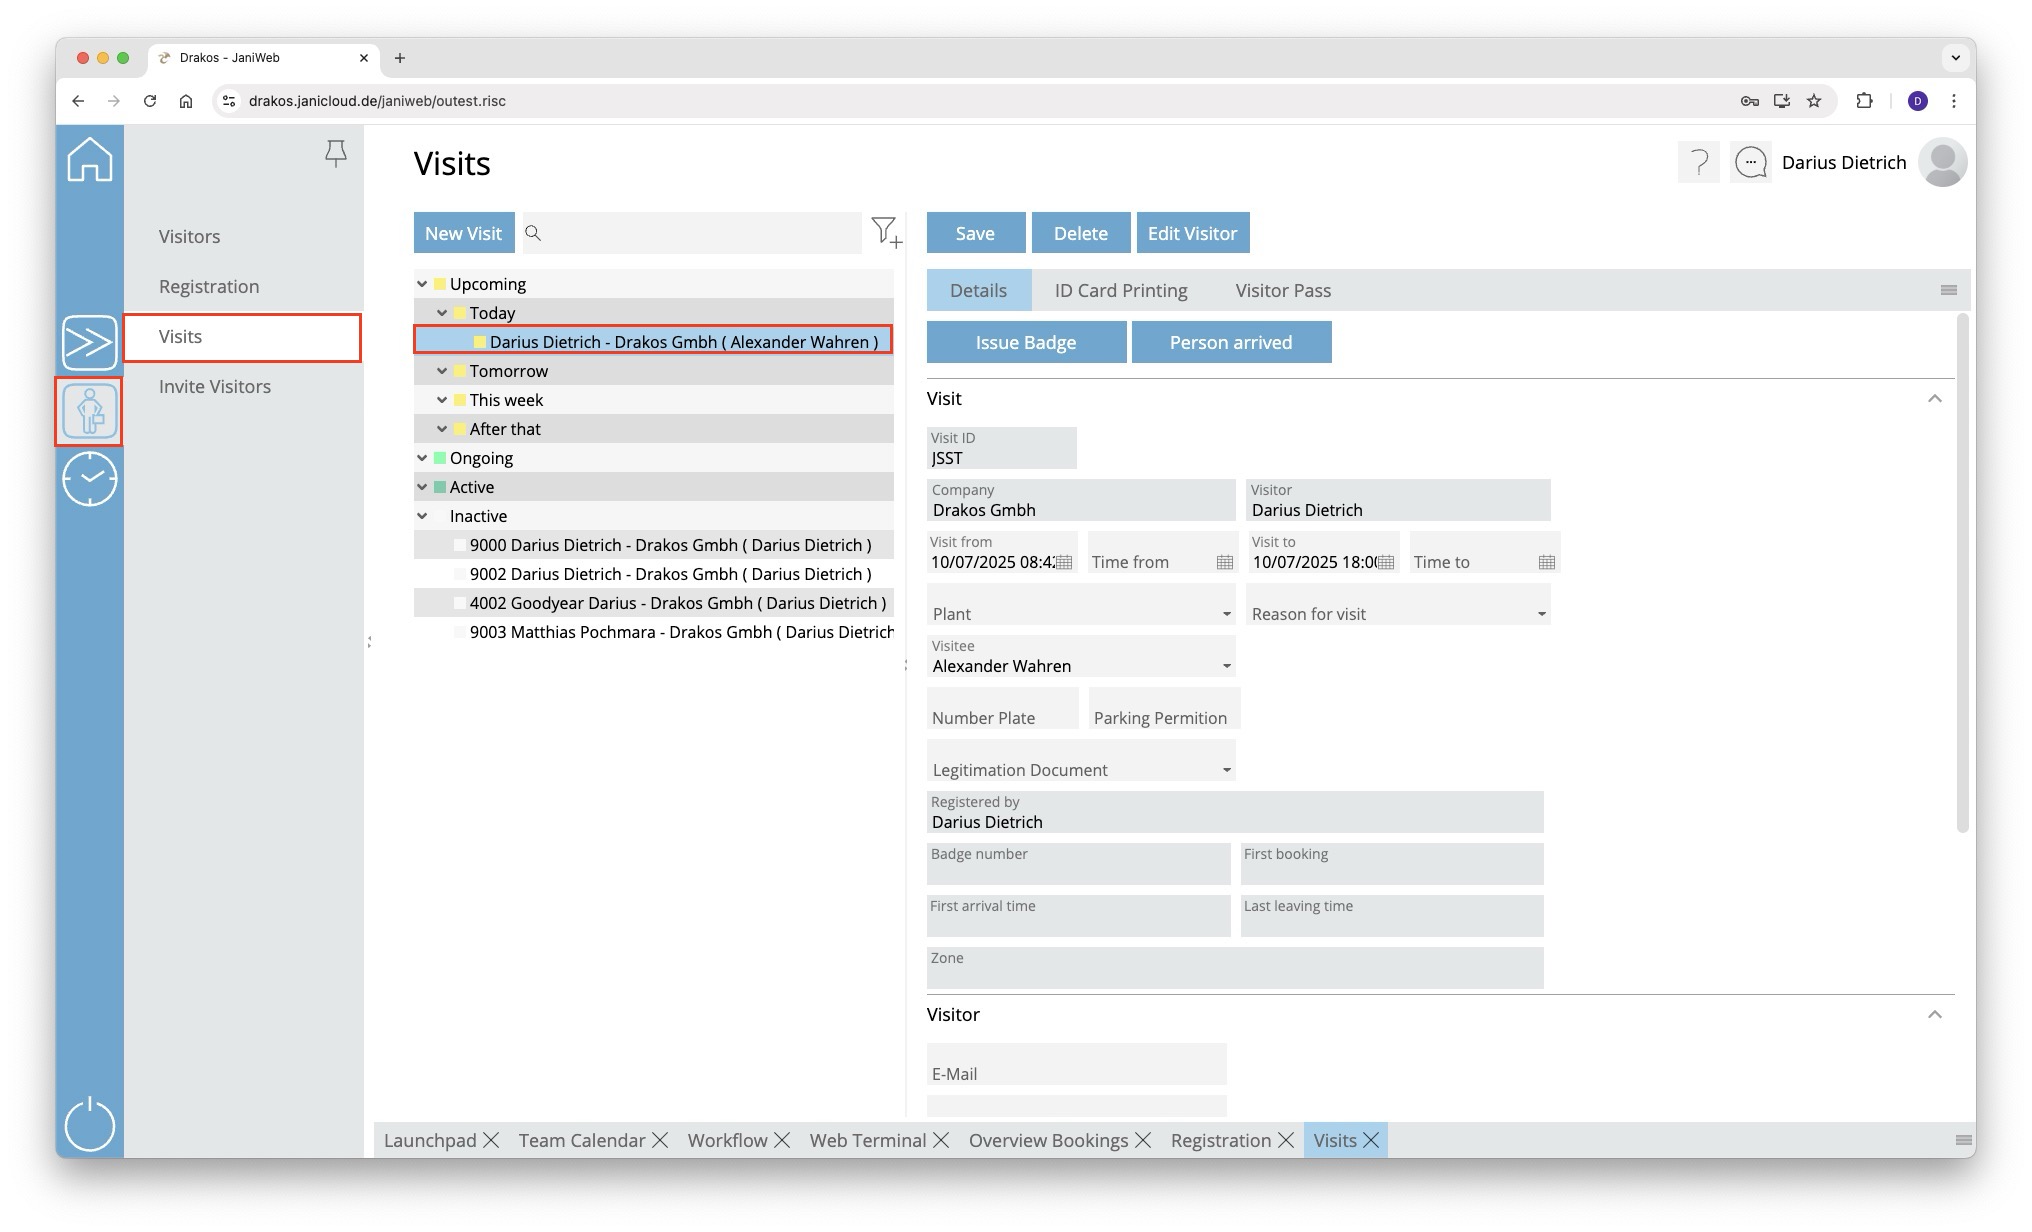Click the help question mark icon
Image resolution: width=2032 pixels, height=1232 pixels.
[1698, 162]
